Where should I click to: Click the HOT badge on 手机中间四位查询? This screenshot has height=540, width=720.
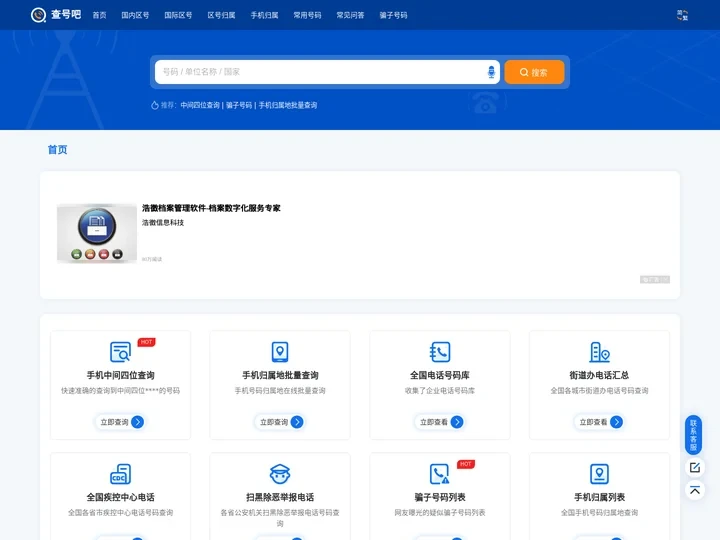(146, 342)
